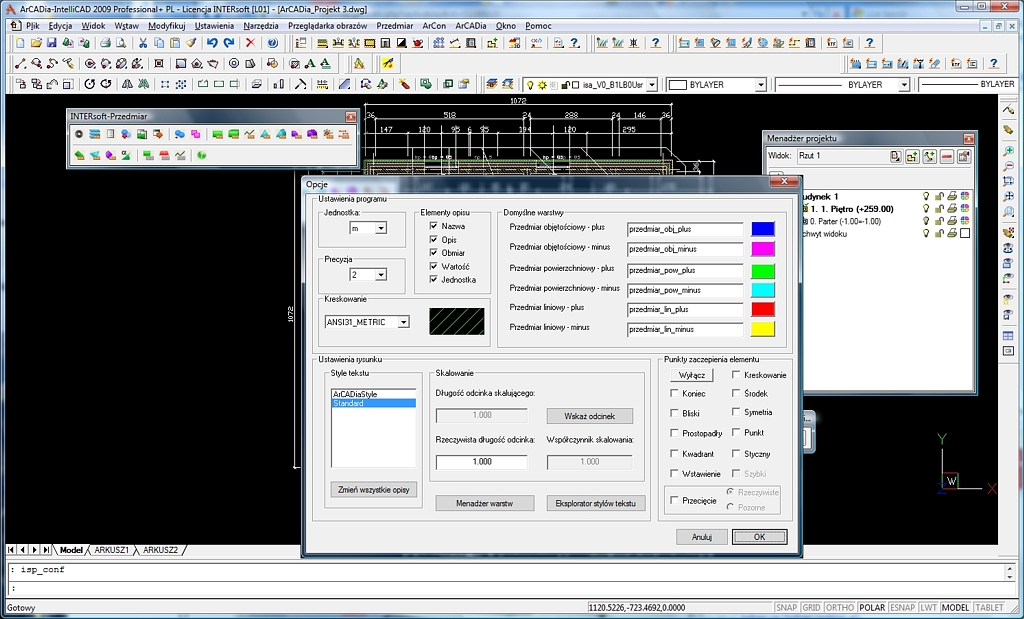Click the cyan triangle measurement icon
Image resolution: width=1024 pixels, height=619 pixels.
265,135
